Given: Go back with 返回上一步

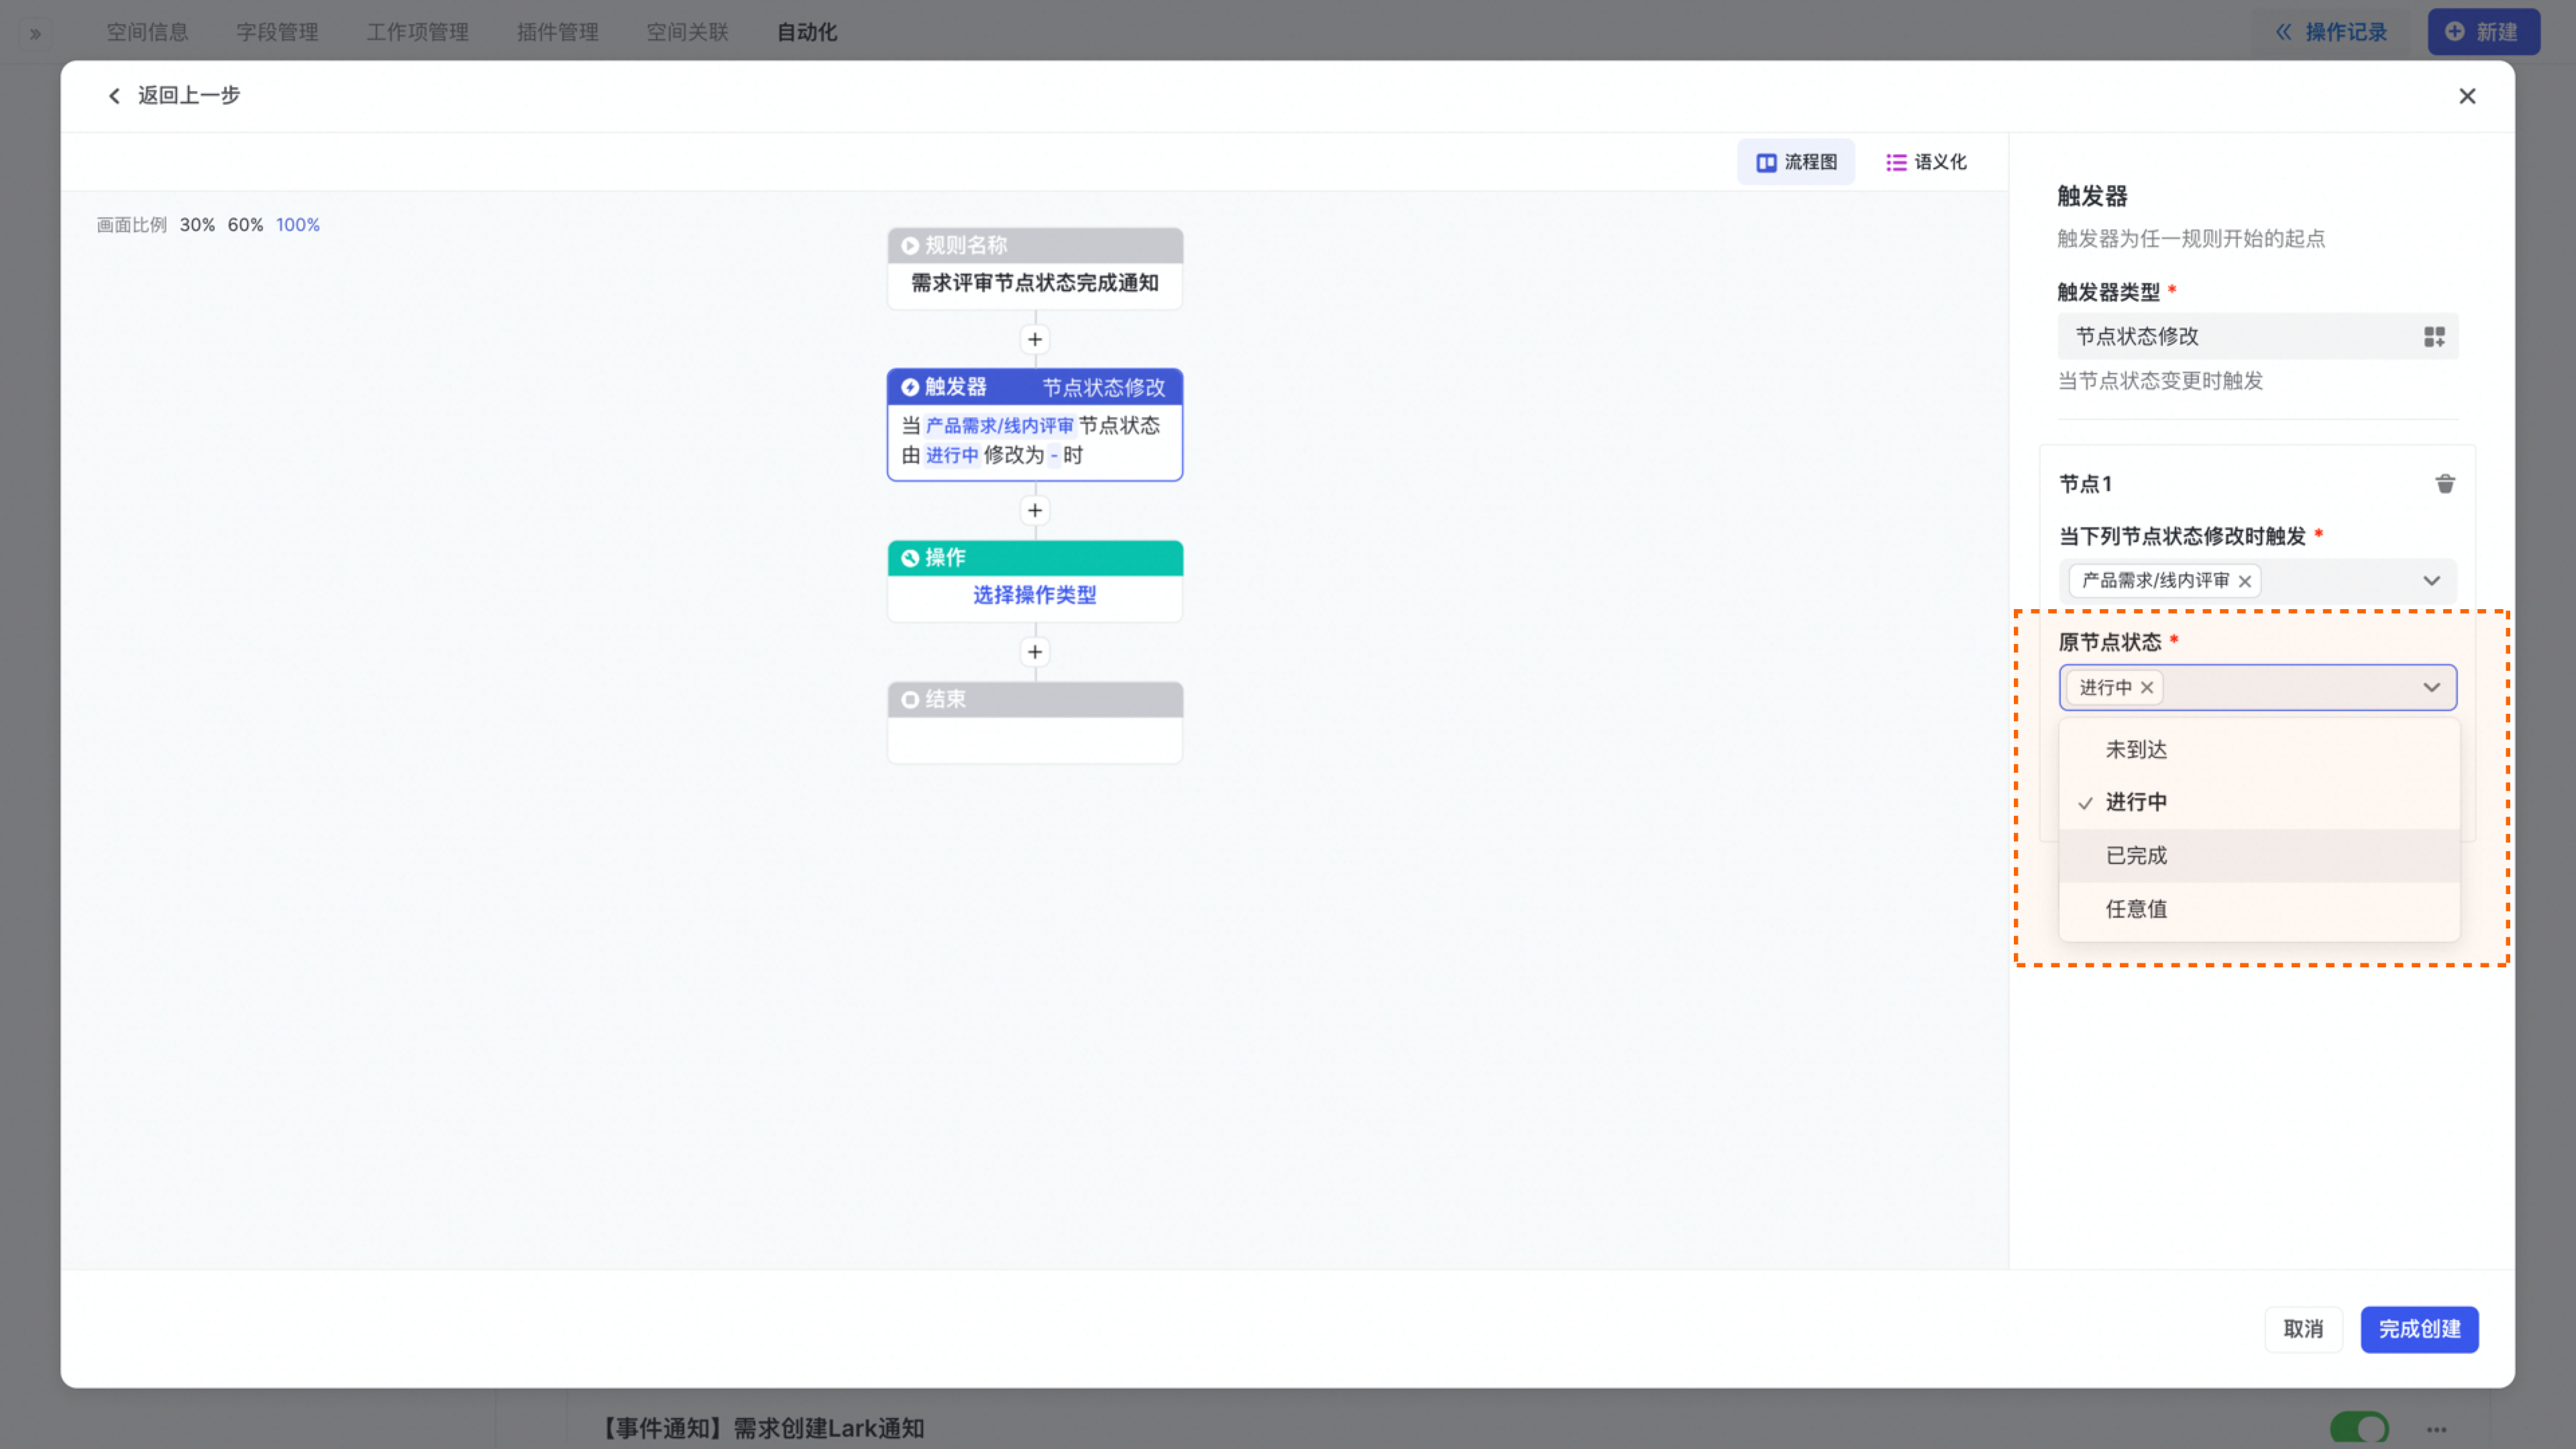Looking at the screenshot, I should click(174, 95).
